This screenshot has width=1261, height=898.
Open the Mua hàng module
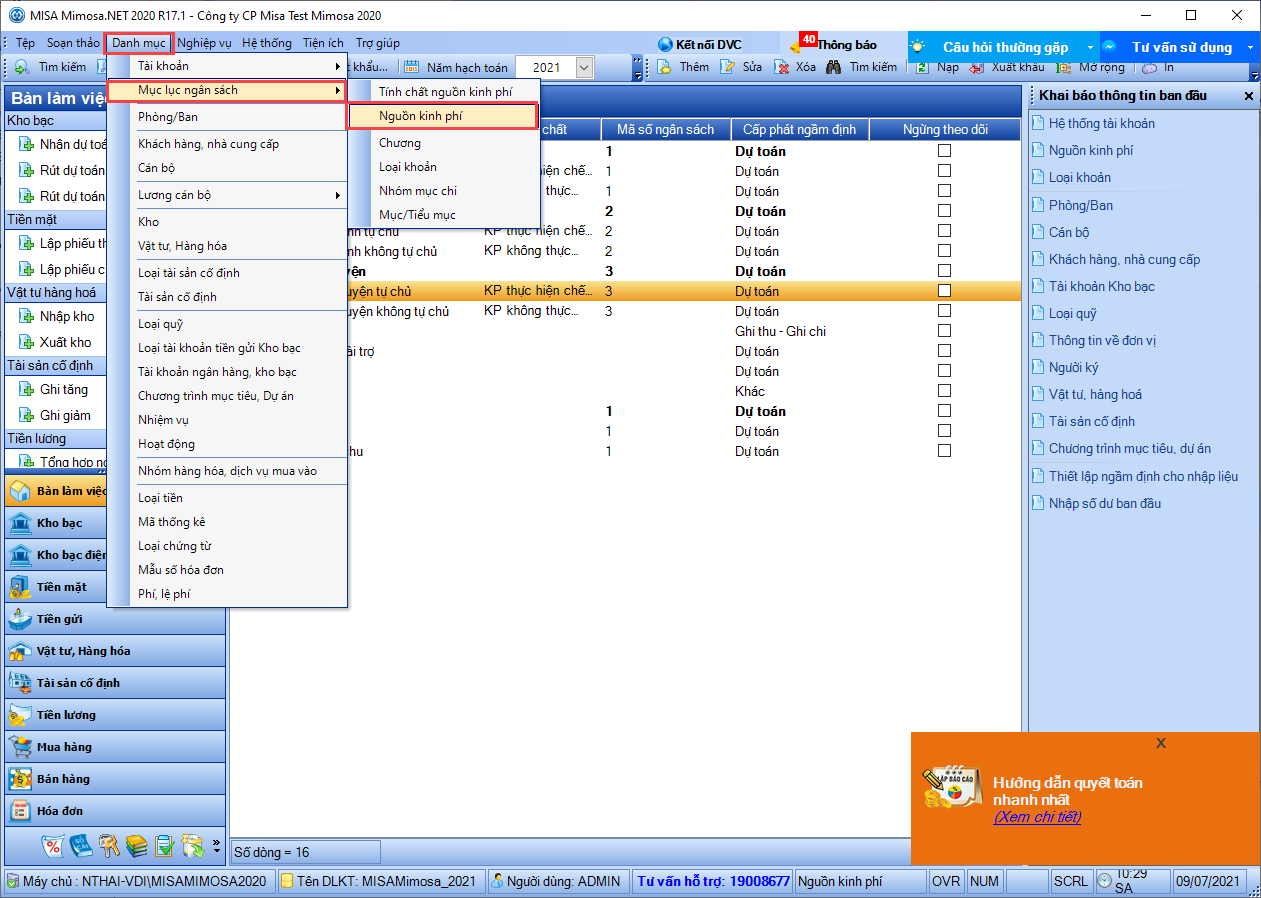click(x=115, y=747)
